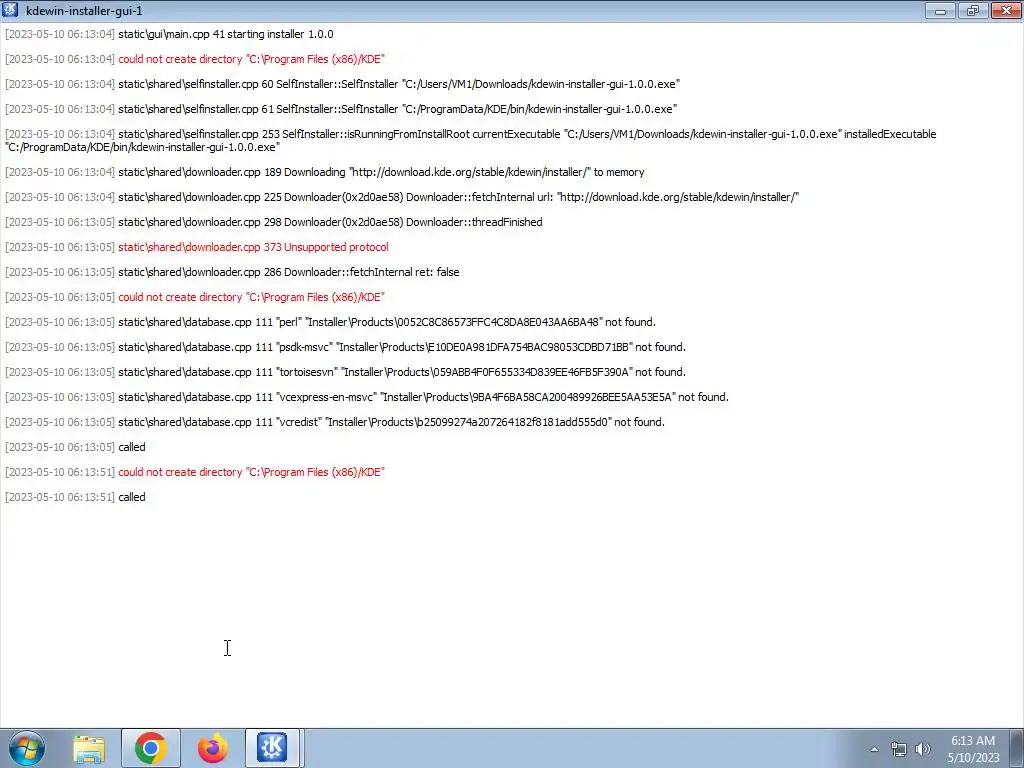
Task: Launch Google Chrome from the taskbar
Action: point(151,748)
